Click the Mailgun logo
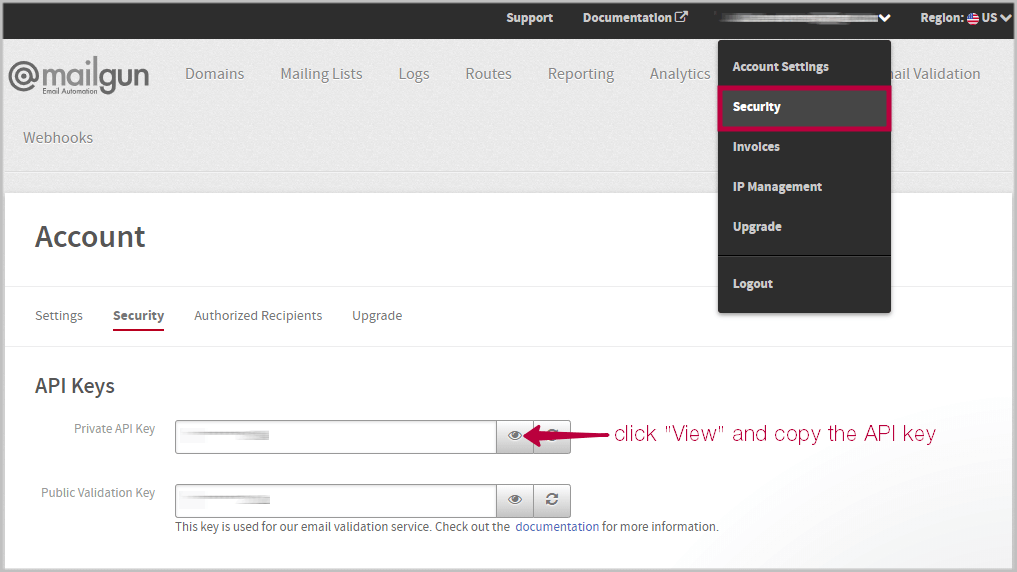1017x572 pixels. coord(78,76)
